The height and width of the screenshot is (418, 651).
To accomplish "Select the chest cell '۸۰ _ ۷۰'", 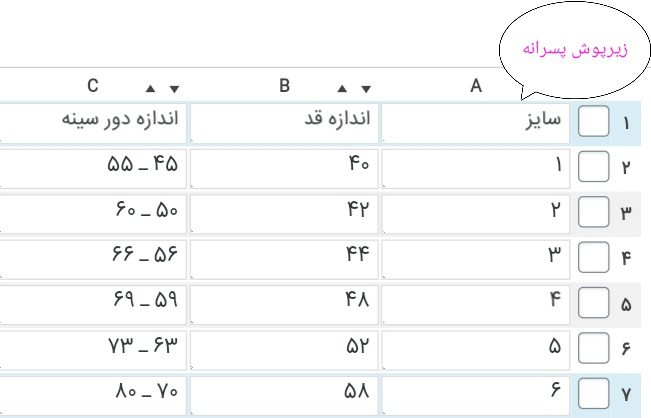I will coord(92,393).
